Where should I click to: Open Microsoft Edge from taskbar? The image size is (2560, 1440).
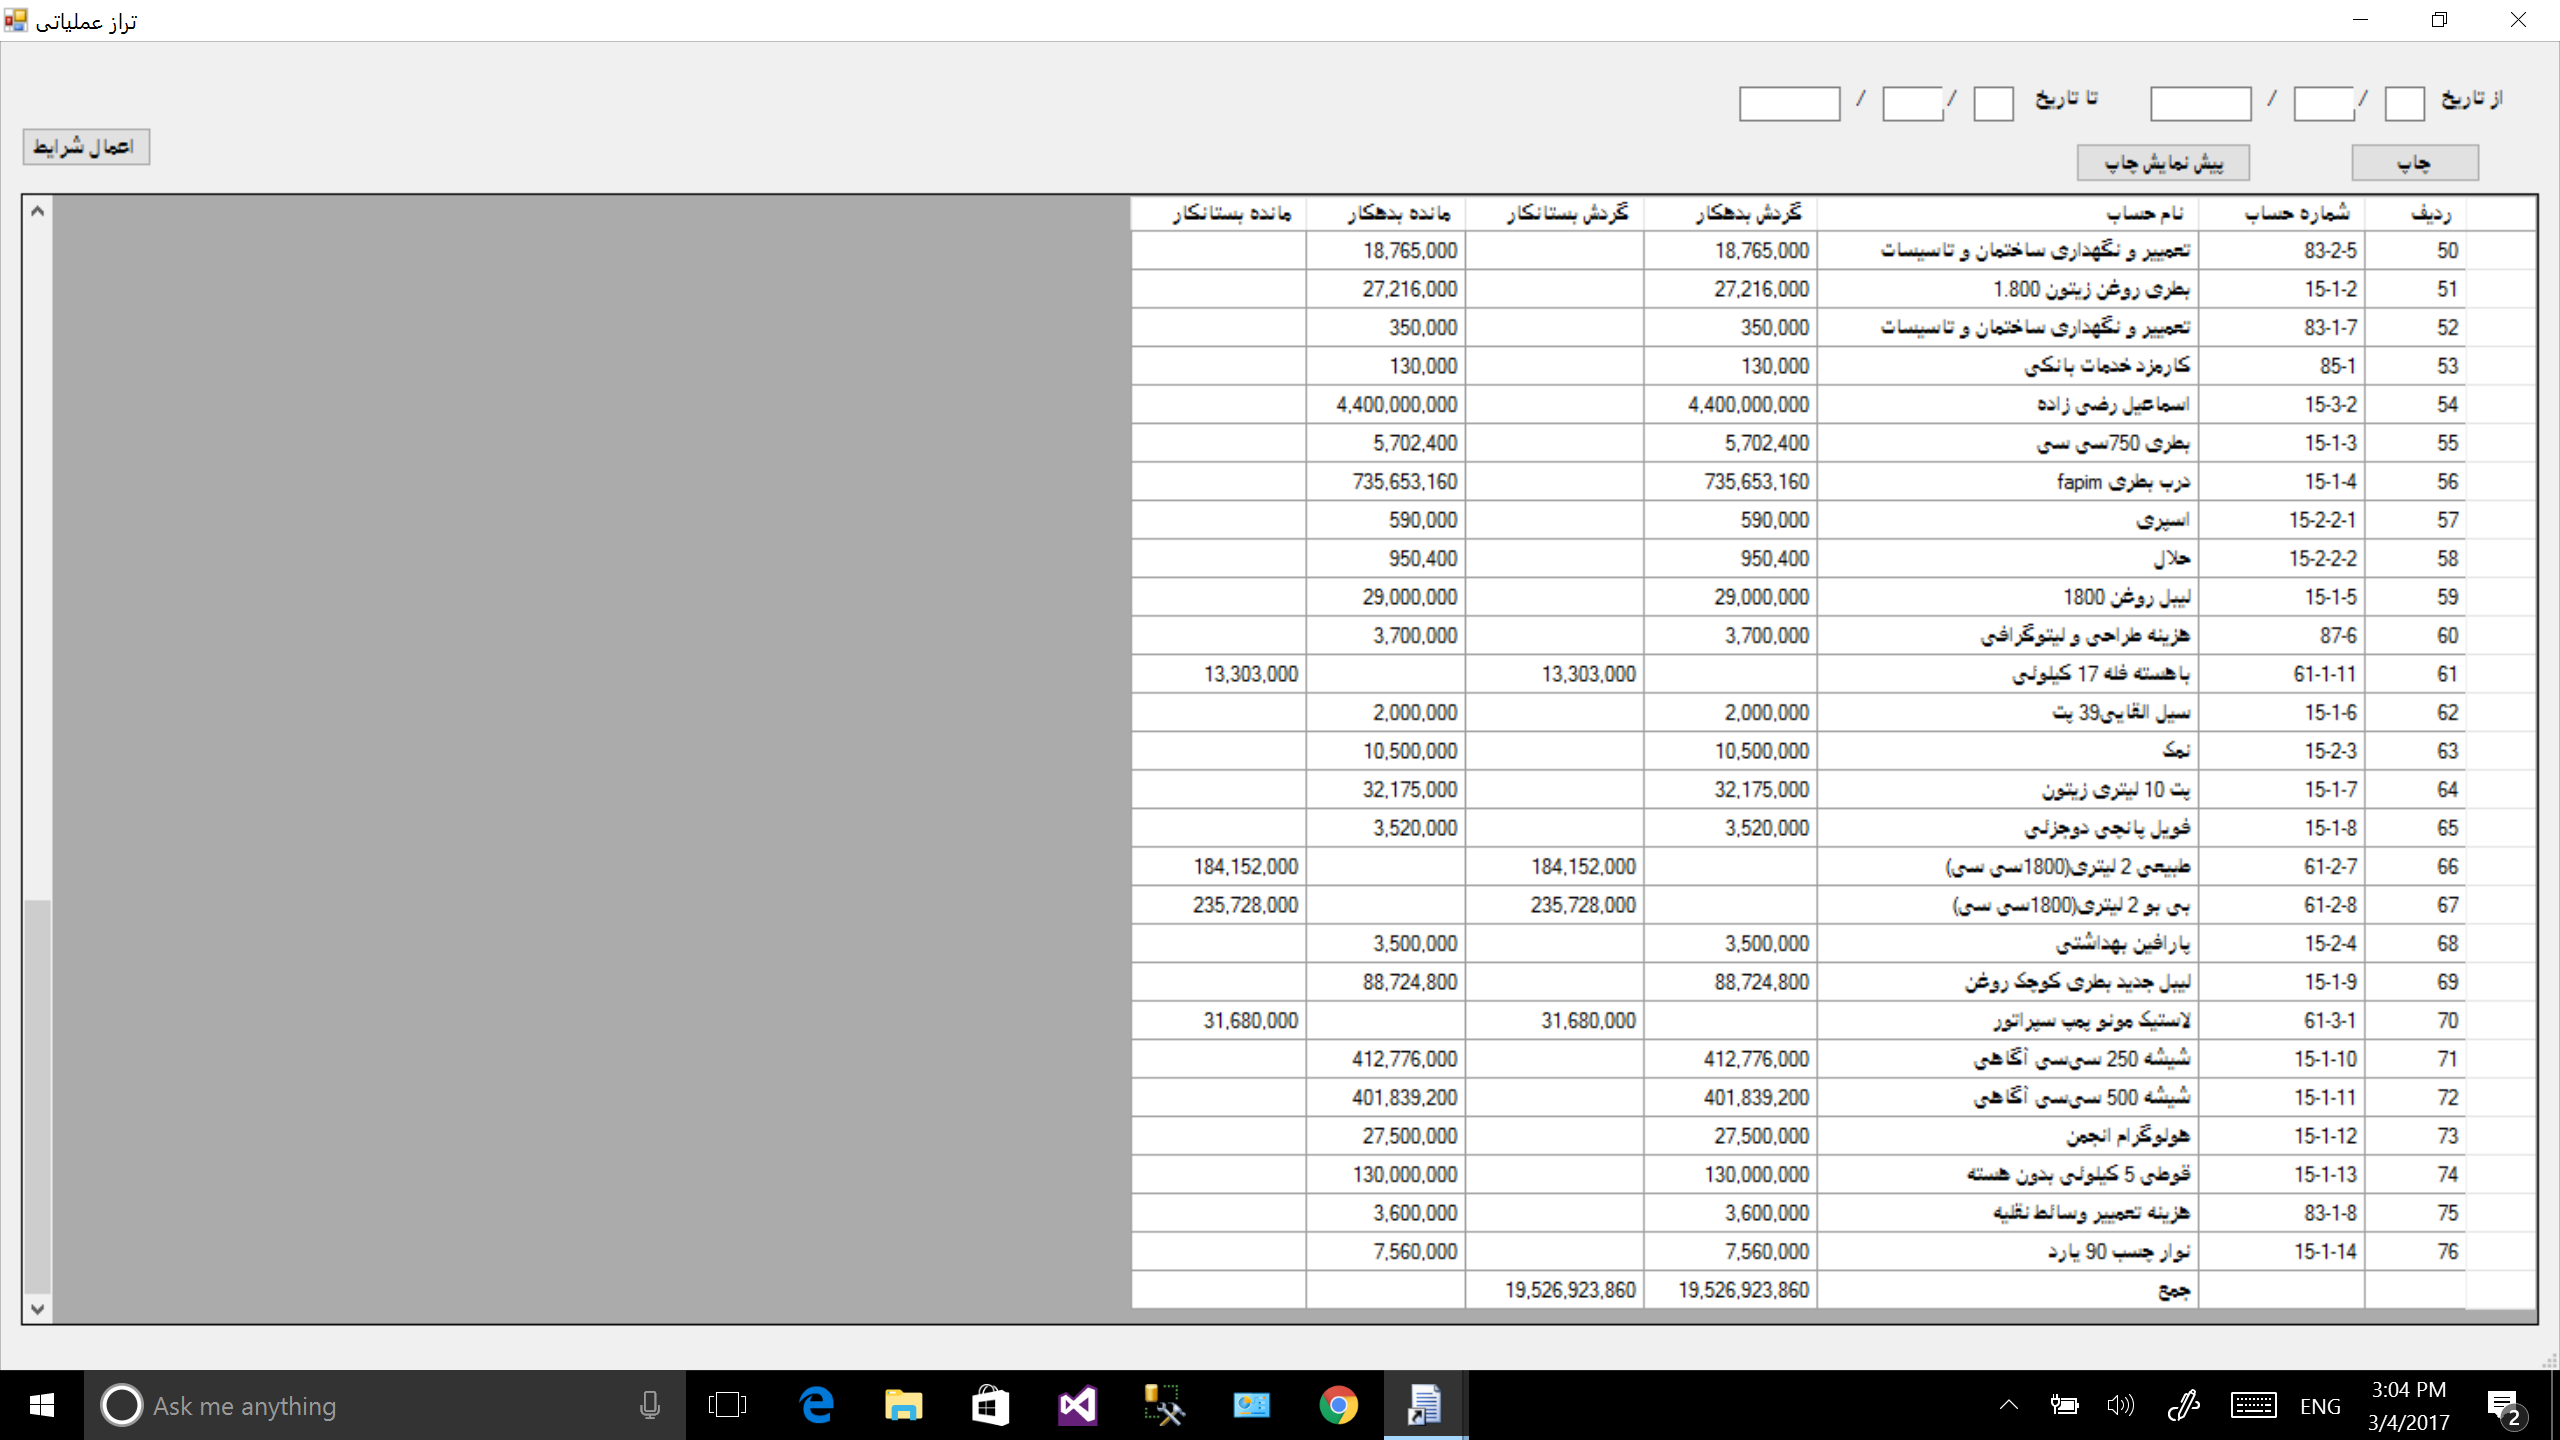[817, 1405]
